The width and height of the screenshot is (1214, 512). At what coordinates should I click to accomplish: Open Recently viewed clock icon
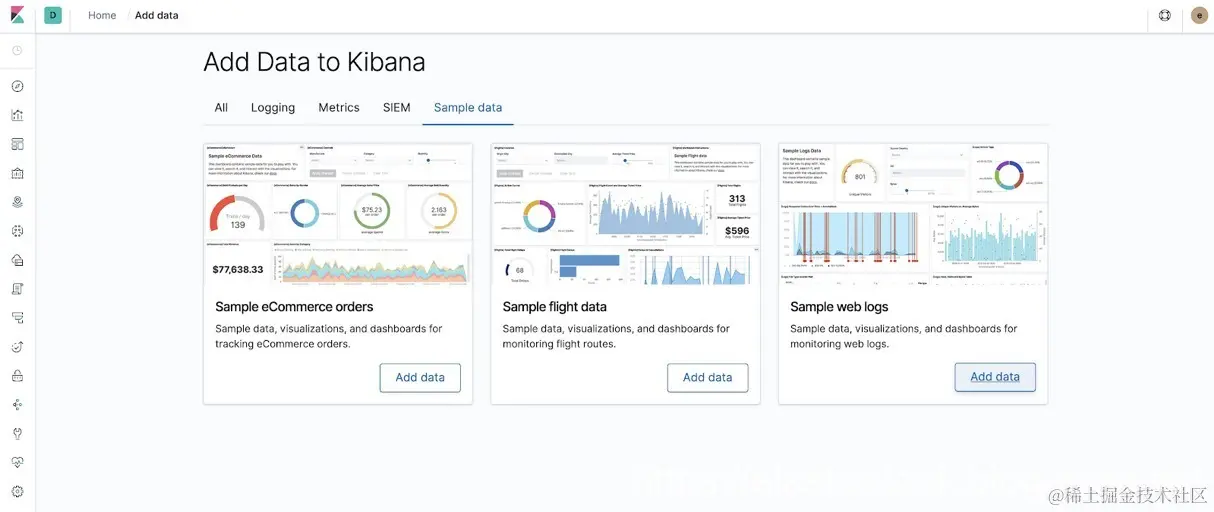(x=17, y=50)
